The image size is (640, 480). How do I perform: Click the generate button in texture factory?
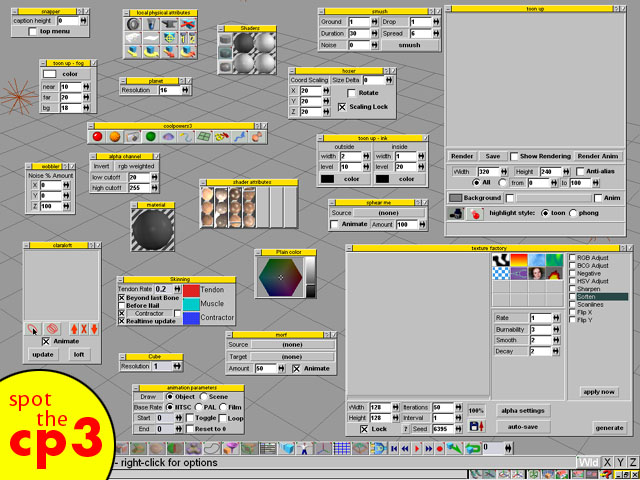click(609, 428)
